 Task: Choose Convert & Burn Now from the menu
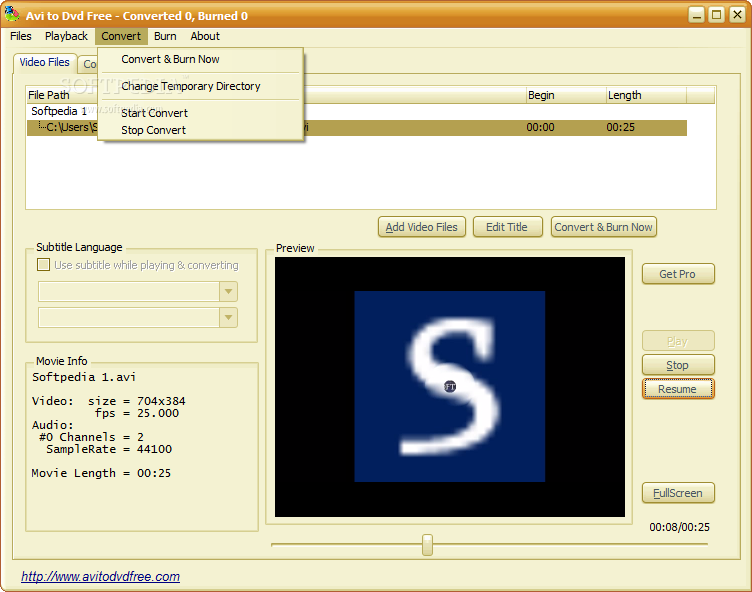tap(170, 59)
